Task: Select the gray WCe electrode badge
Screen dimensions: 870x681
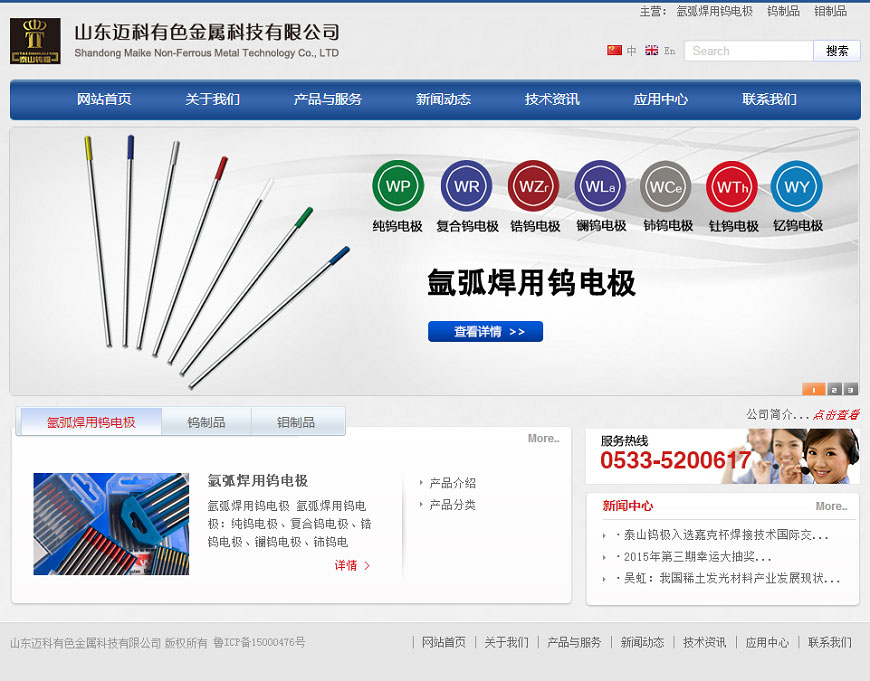Action: 665,186
